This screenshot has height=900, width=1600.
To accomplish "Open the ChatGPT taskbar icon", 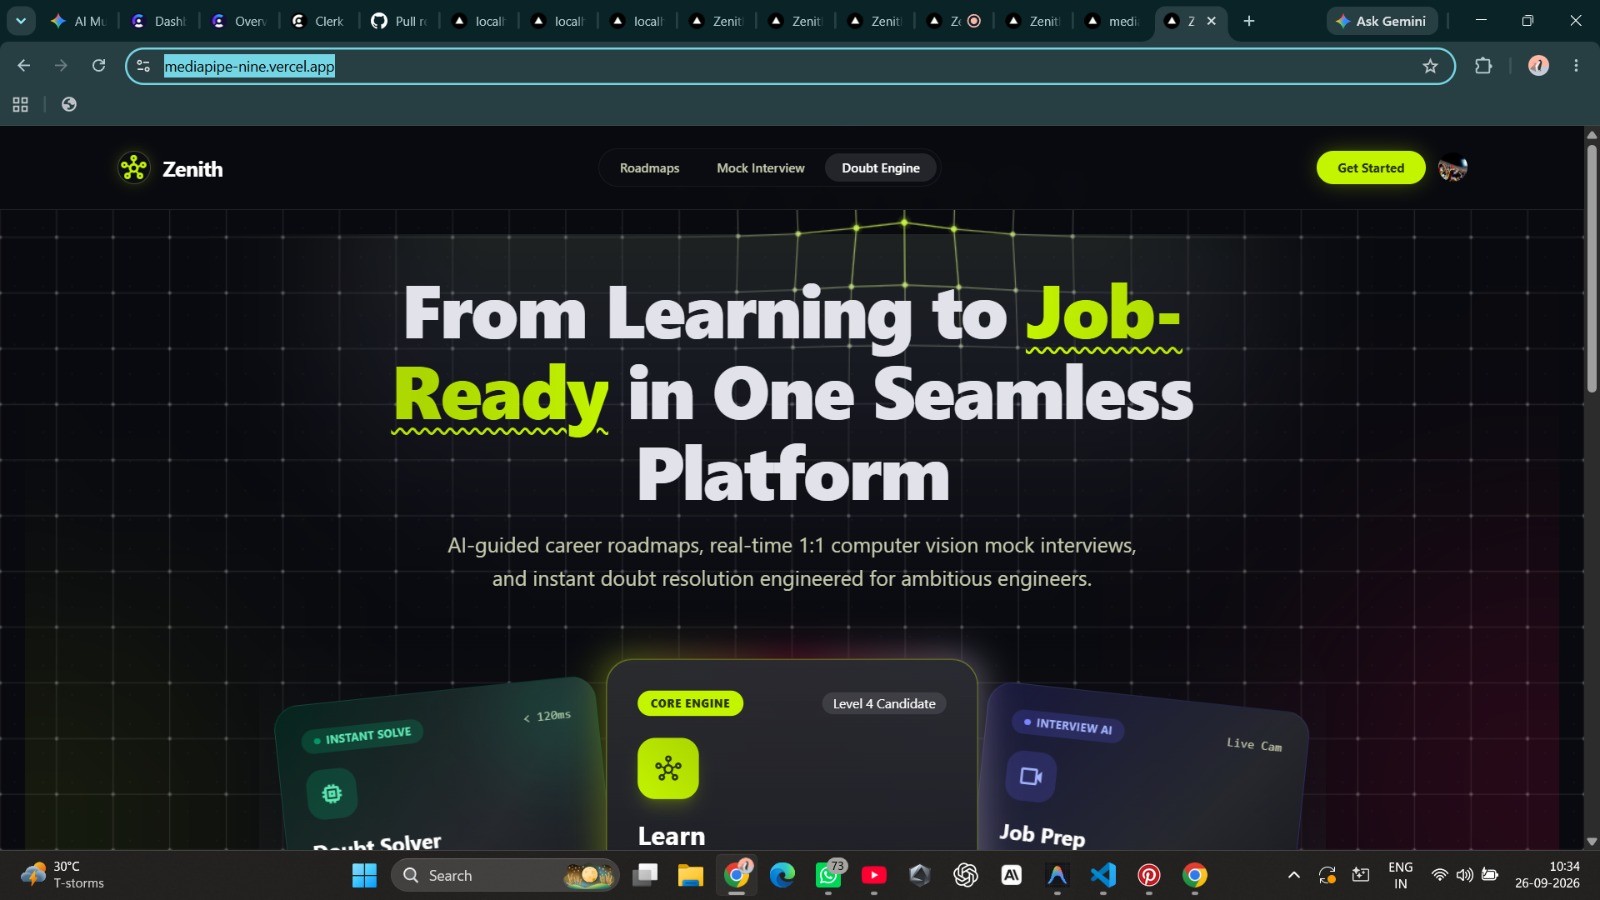I will pos(965,875).
